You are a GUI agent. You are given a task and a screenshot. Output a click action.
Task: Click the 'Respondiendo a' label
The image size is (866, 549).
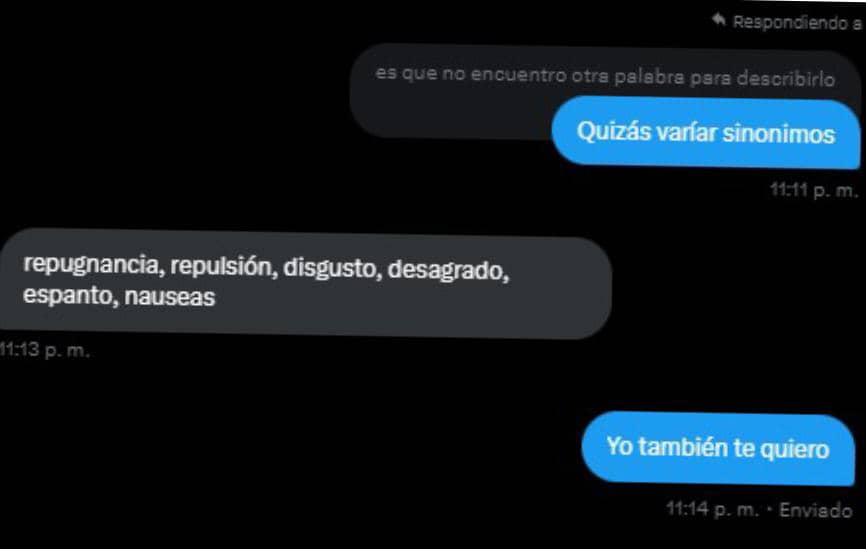point(797,22)
